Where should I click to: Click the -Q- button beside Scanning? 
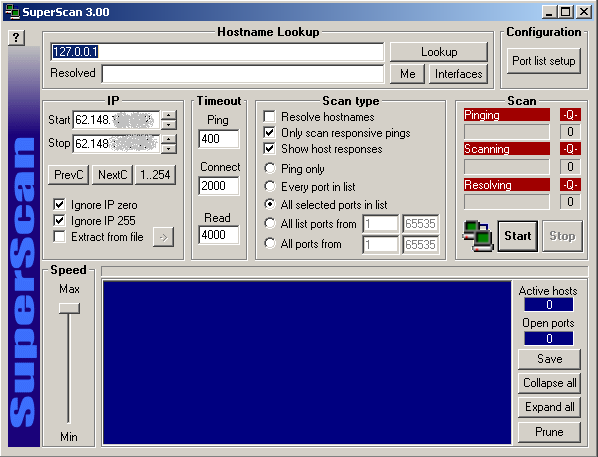(x=570, y=149)
